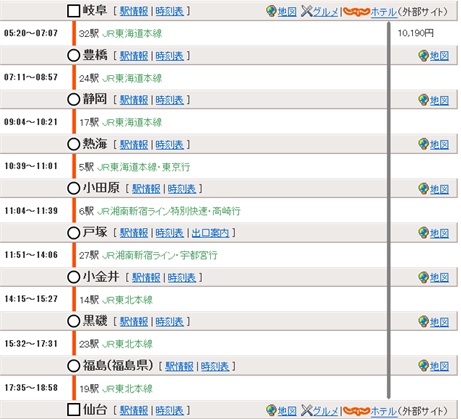461x419 pixels.
Task: Click the globe map icon for 戸塚
Action: [423, 233]
